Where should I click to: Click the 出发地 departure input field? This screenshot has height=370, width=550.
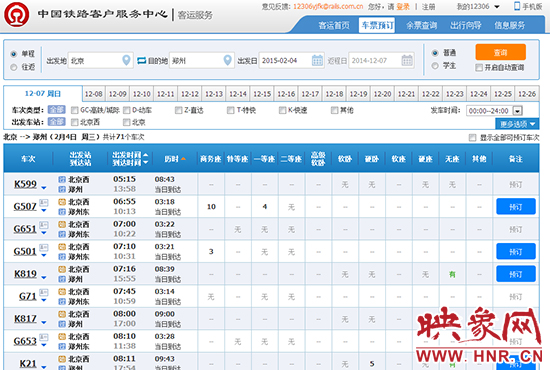click(101, 60)
